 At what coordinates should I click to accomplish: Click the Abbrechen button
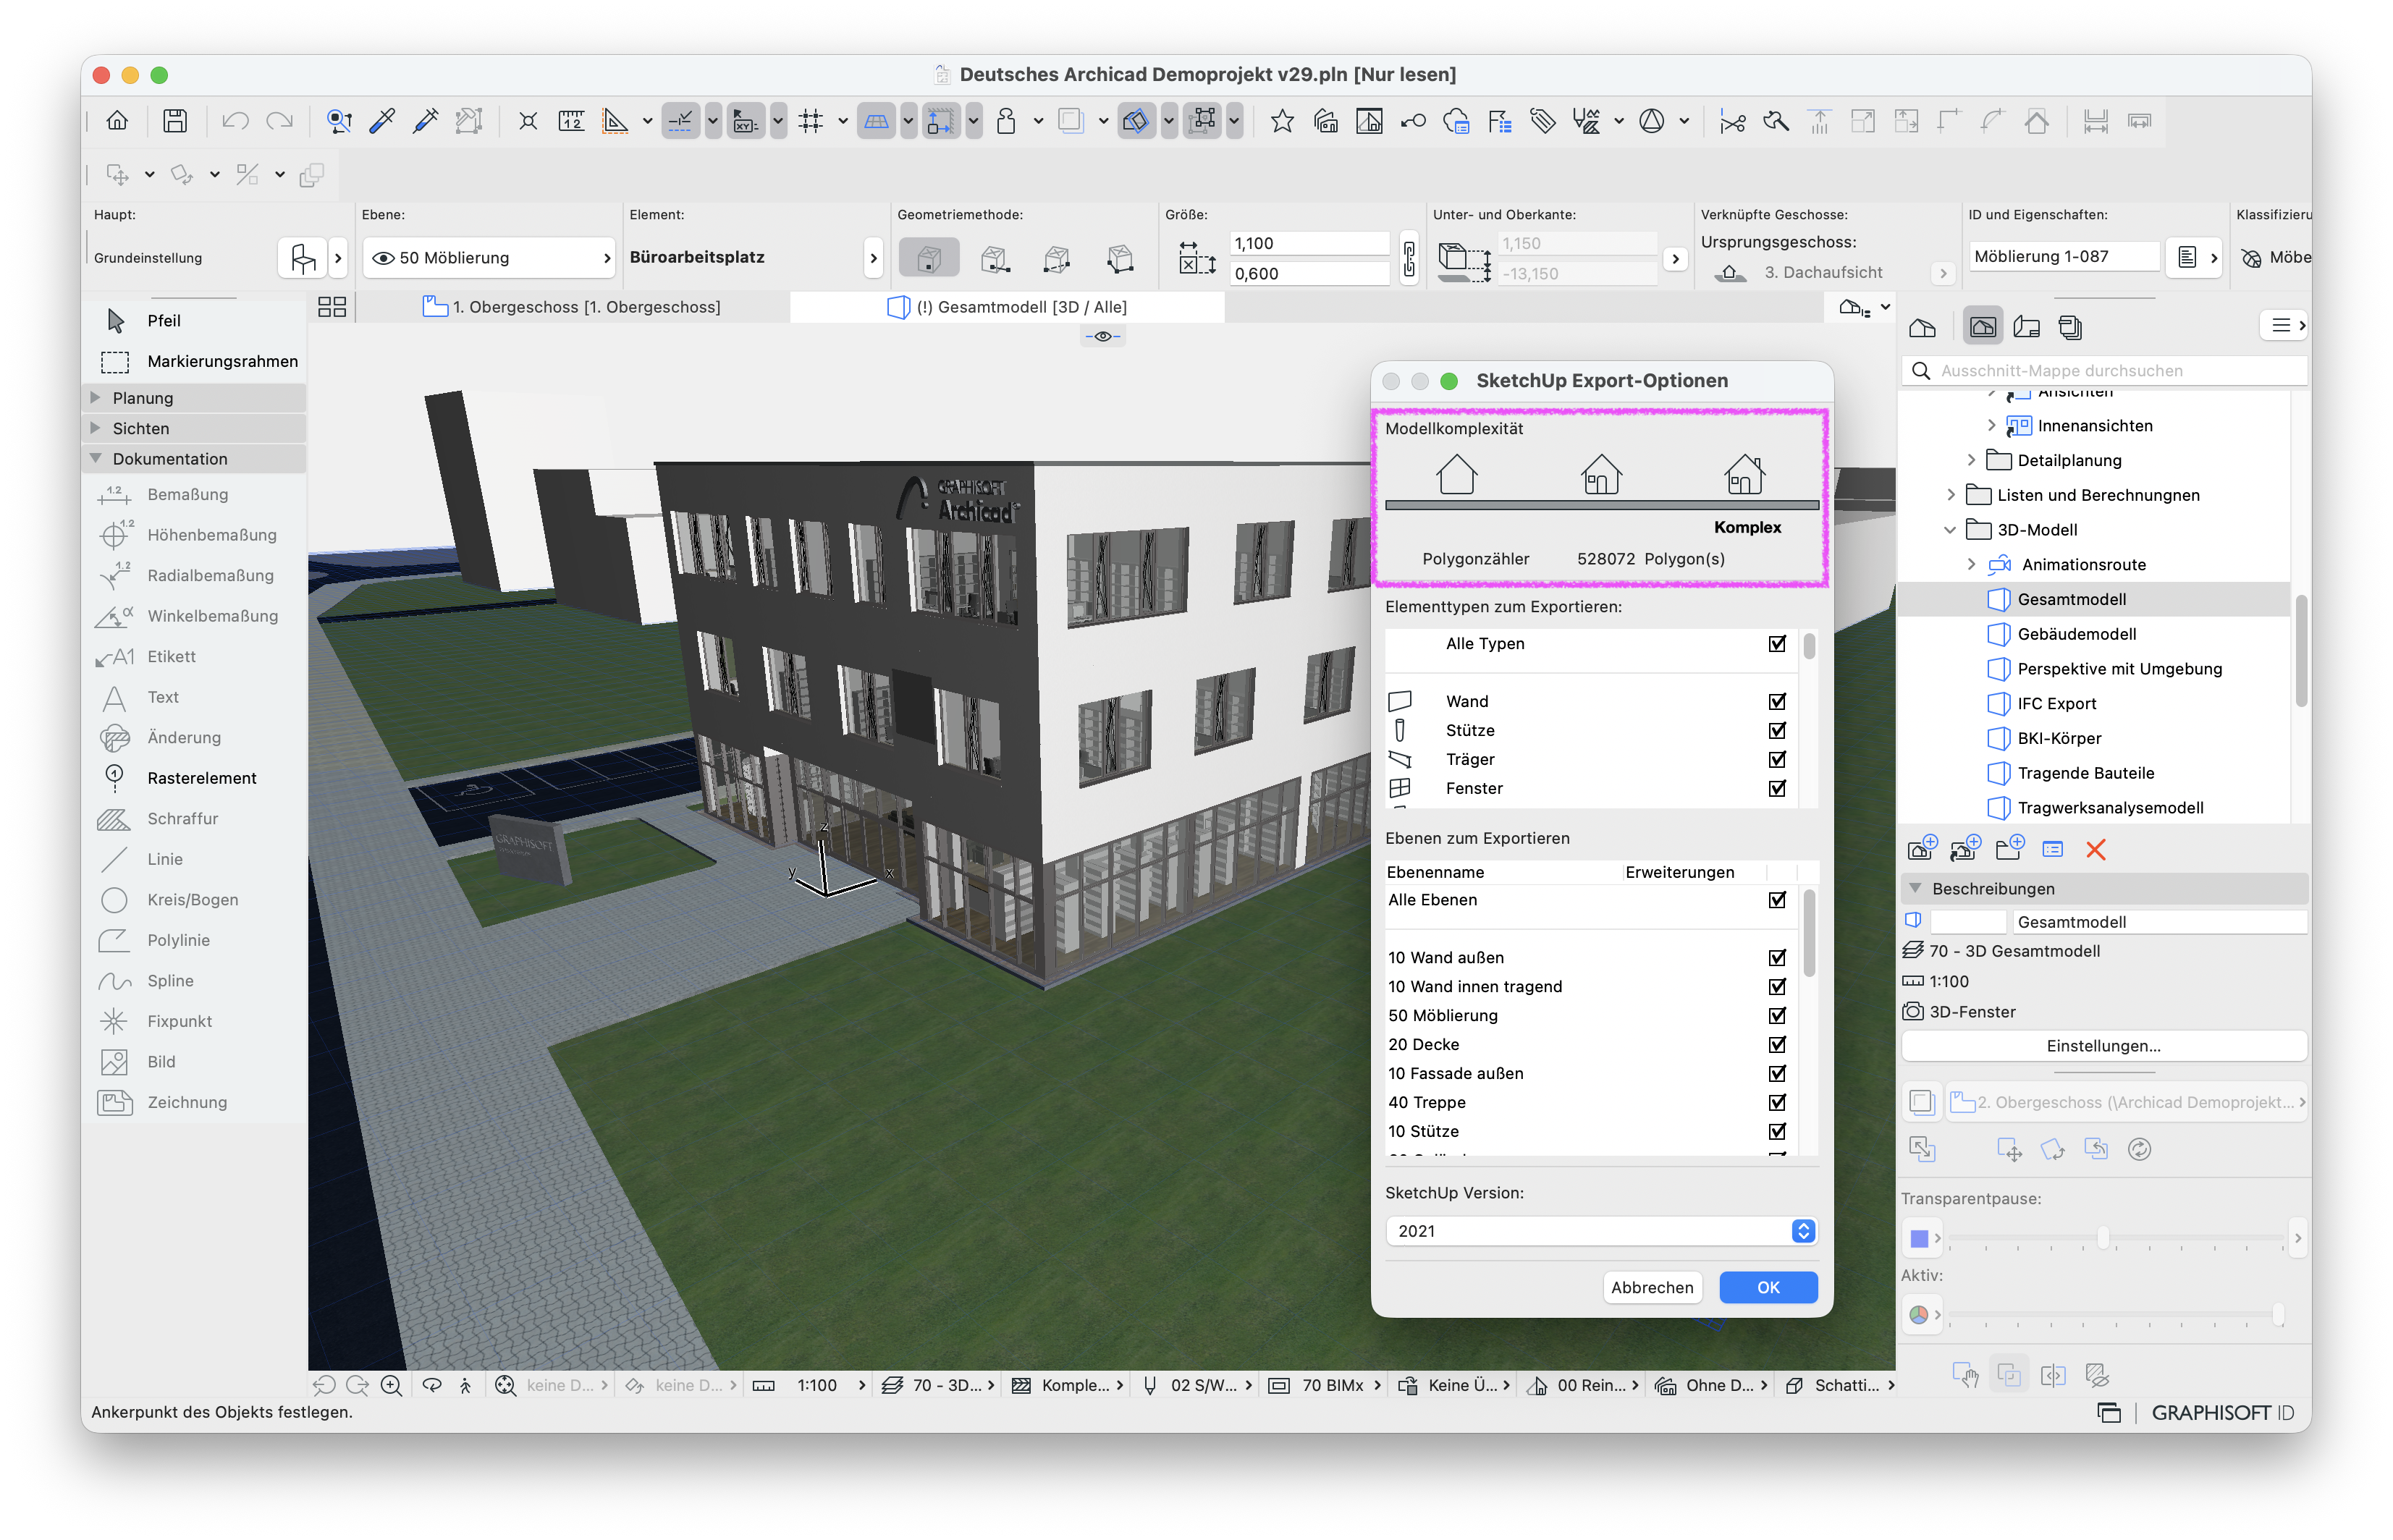click(1652, 1287)
